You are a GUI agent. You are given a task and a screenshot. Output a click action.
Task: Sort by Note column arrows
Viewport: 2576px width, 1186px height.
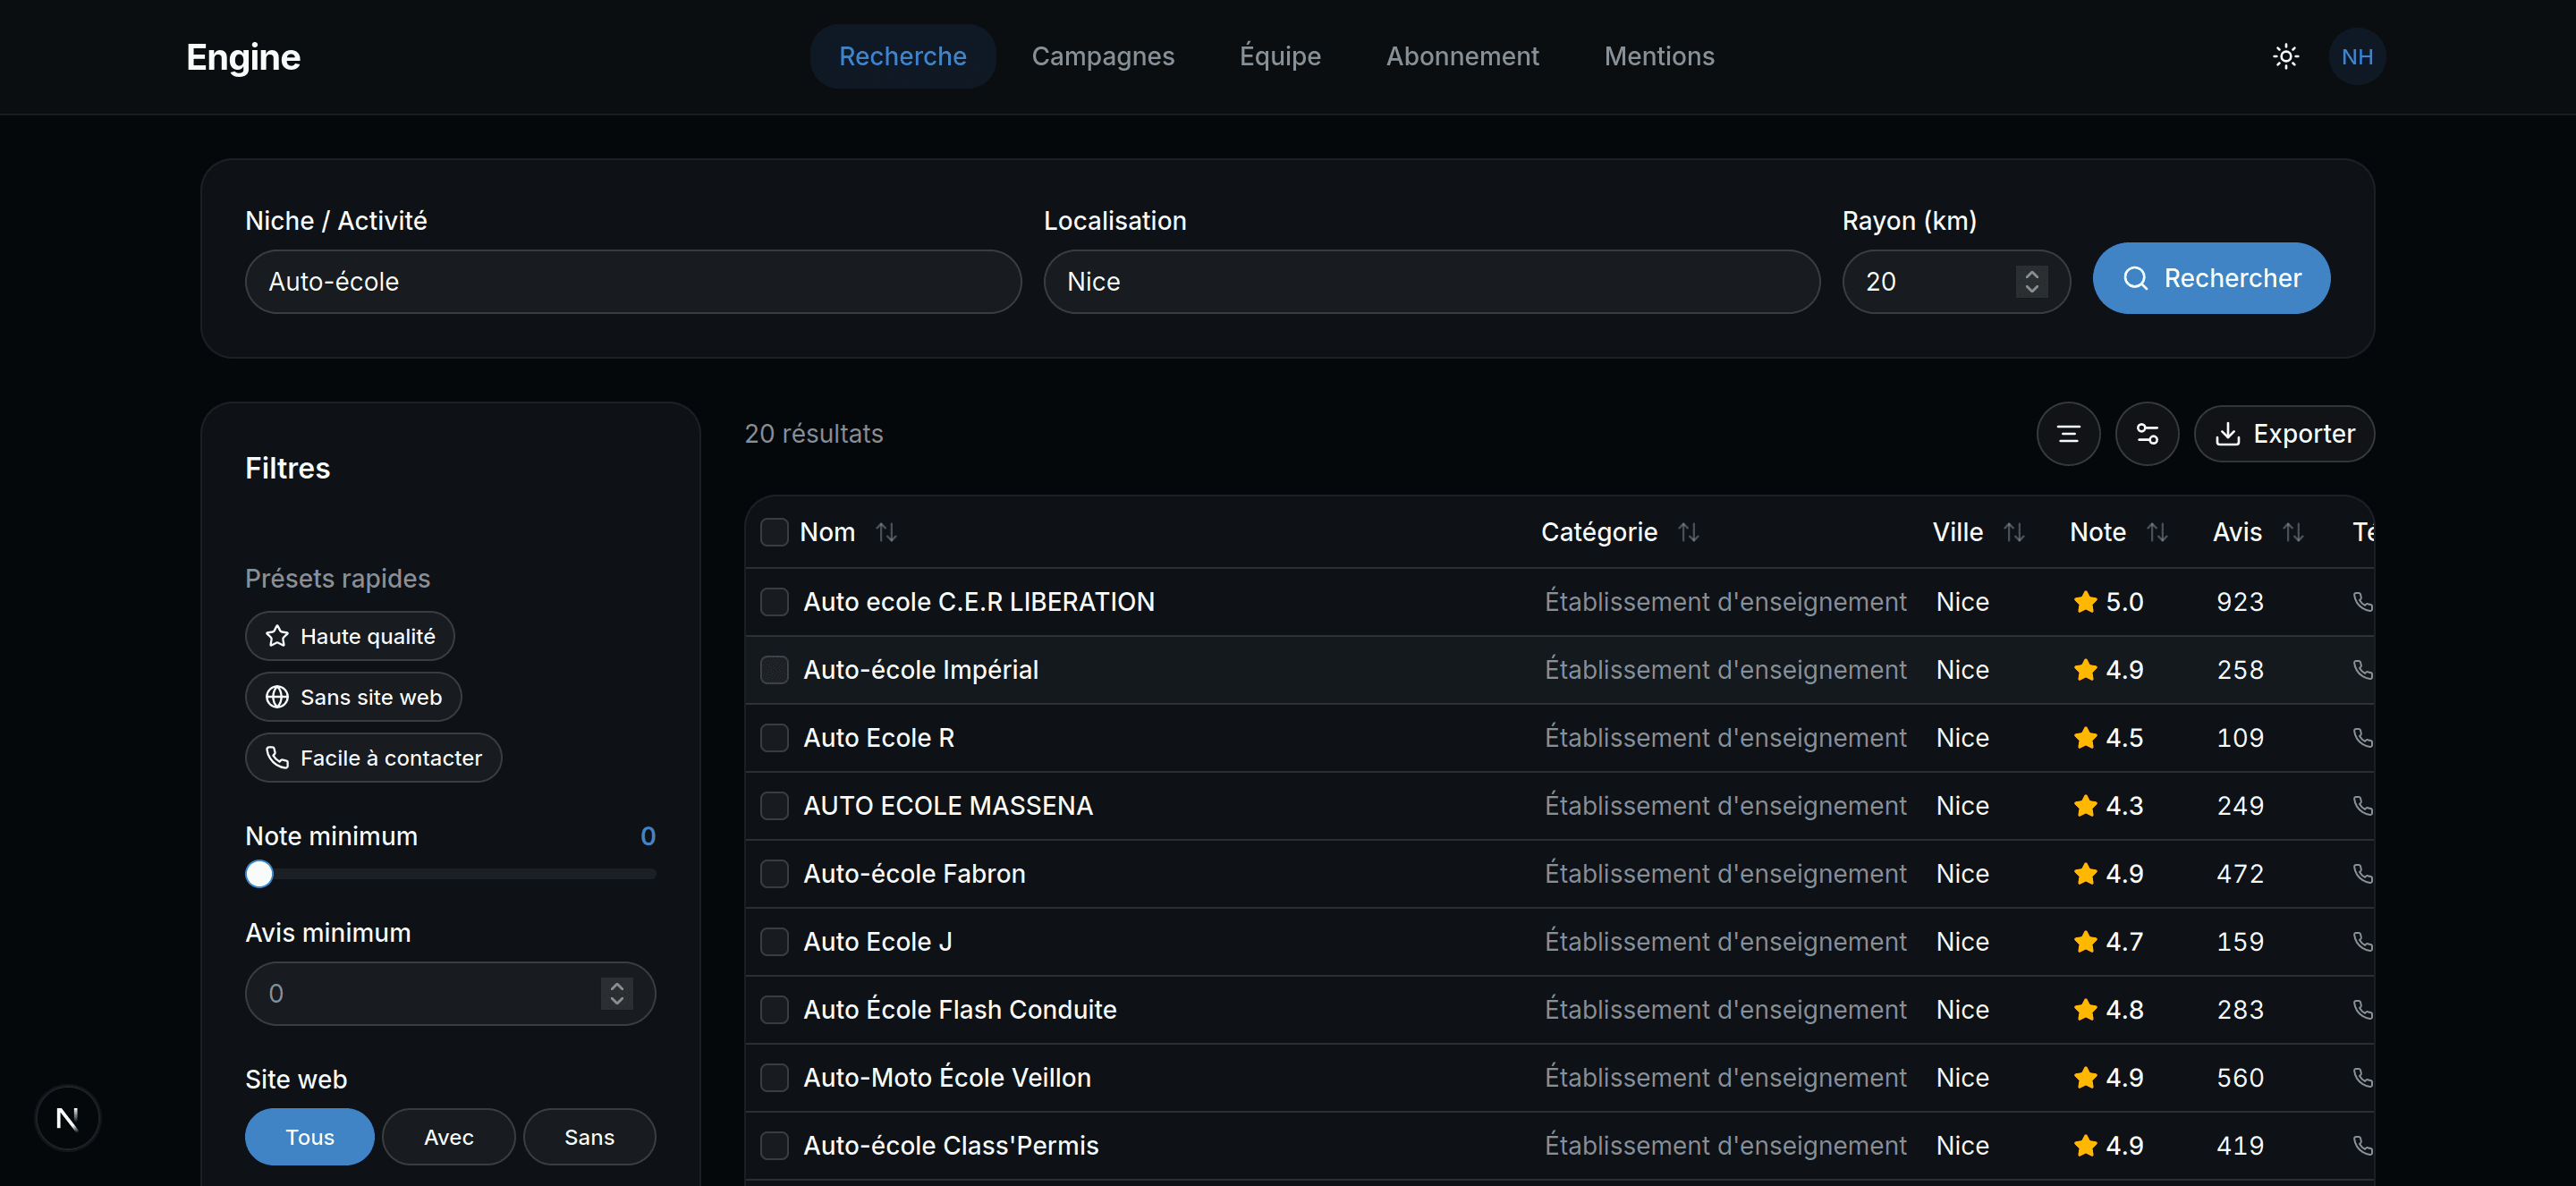2157,532
